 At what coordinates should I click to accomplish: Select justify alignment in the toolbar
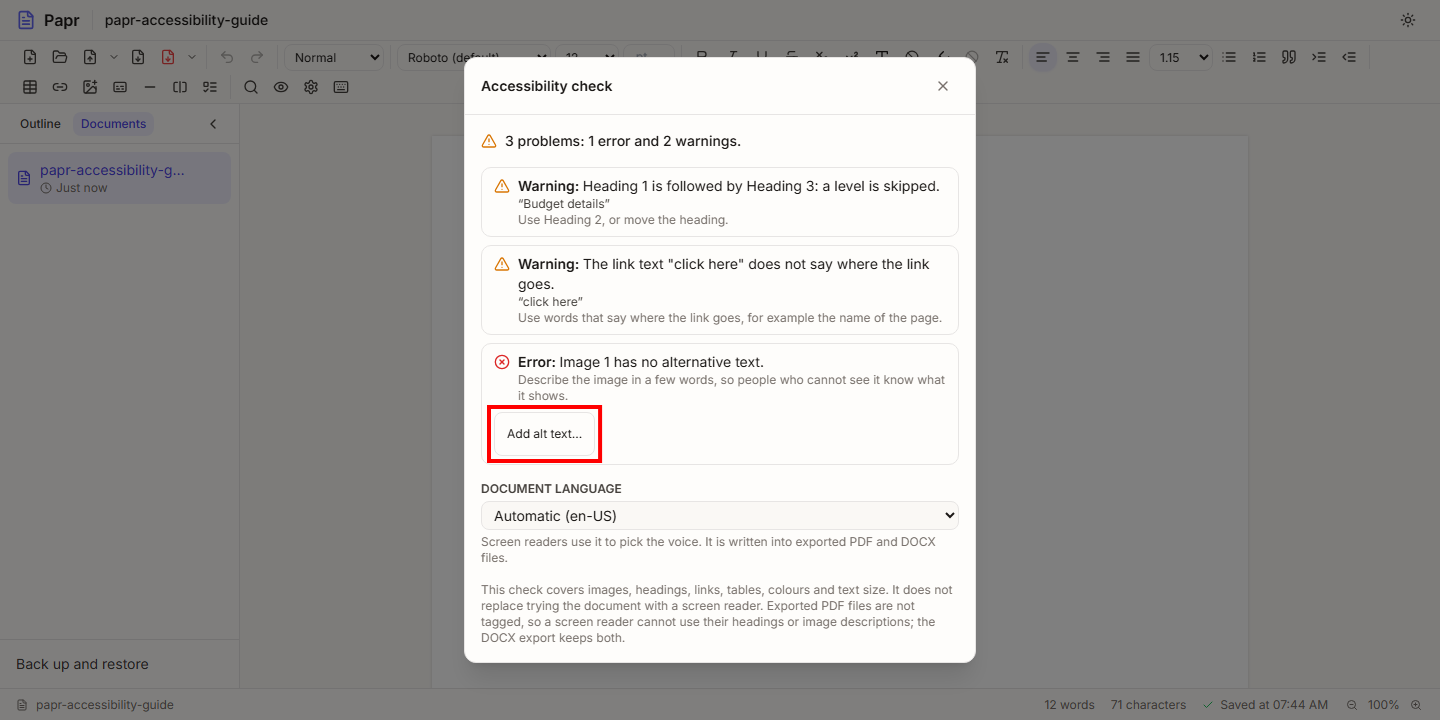(x=1133, y=57)
